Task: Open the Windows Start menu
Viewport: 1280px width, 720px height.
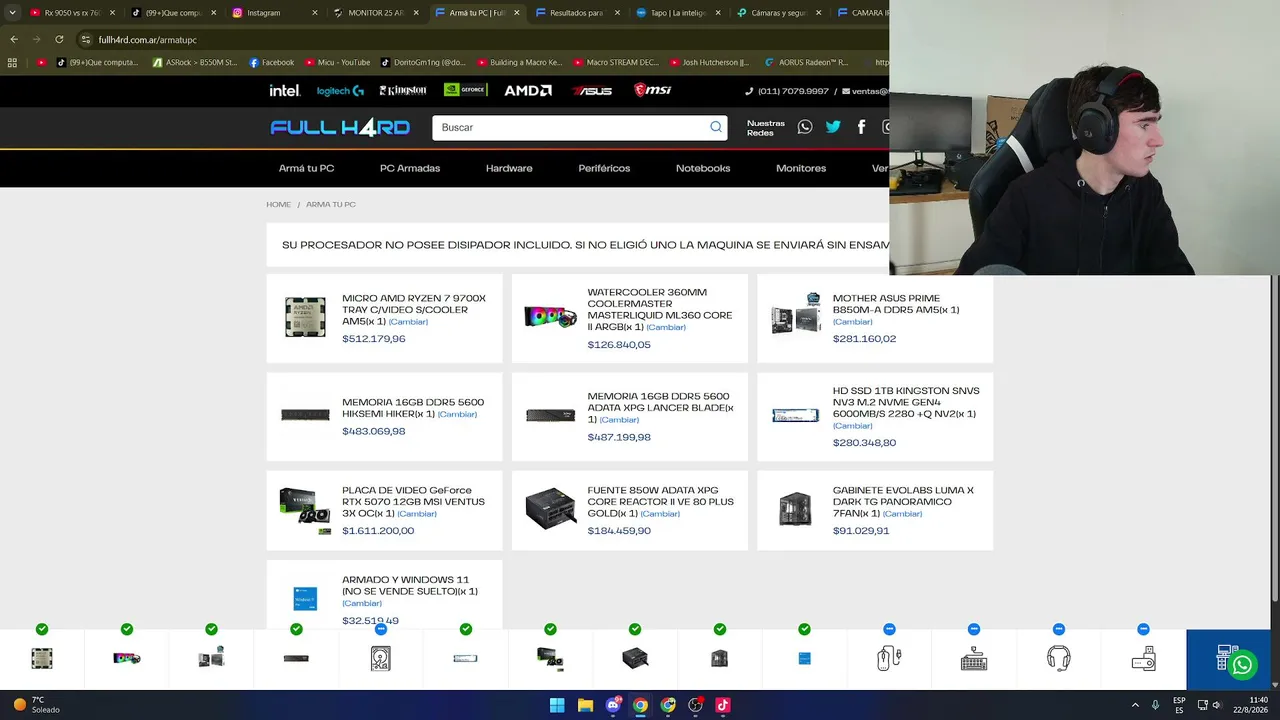Action: (x=557, y=705)
